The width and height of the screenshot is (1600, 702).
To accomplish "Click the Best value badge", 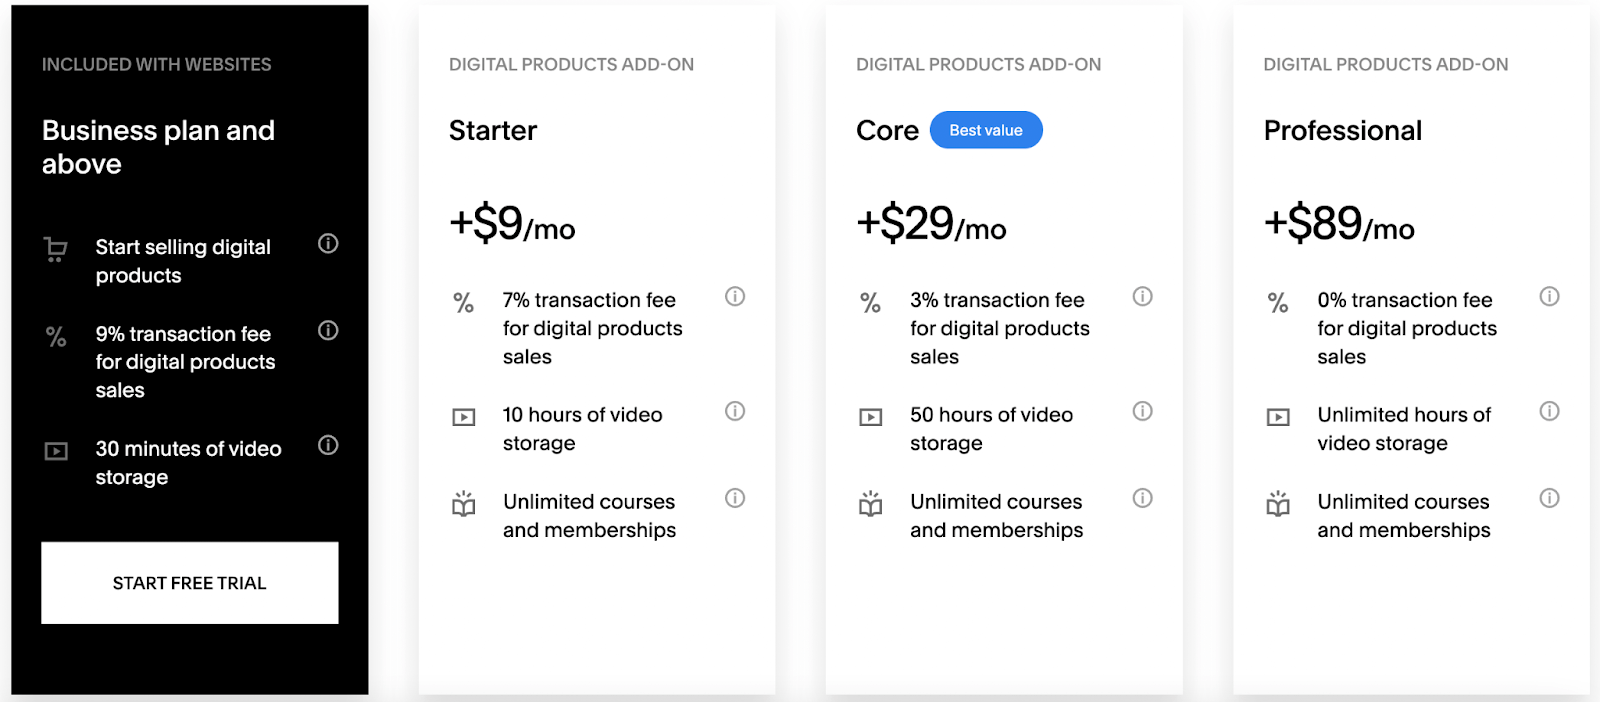I will 986,130.
